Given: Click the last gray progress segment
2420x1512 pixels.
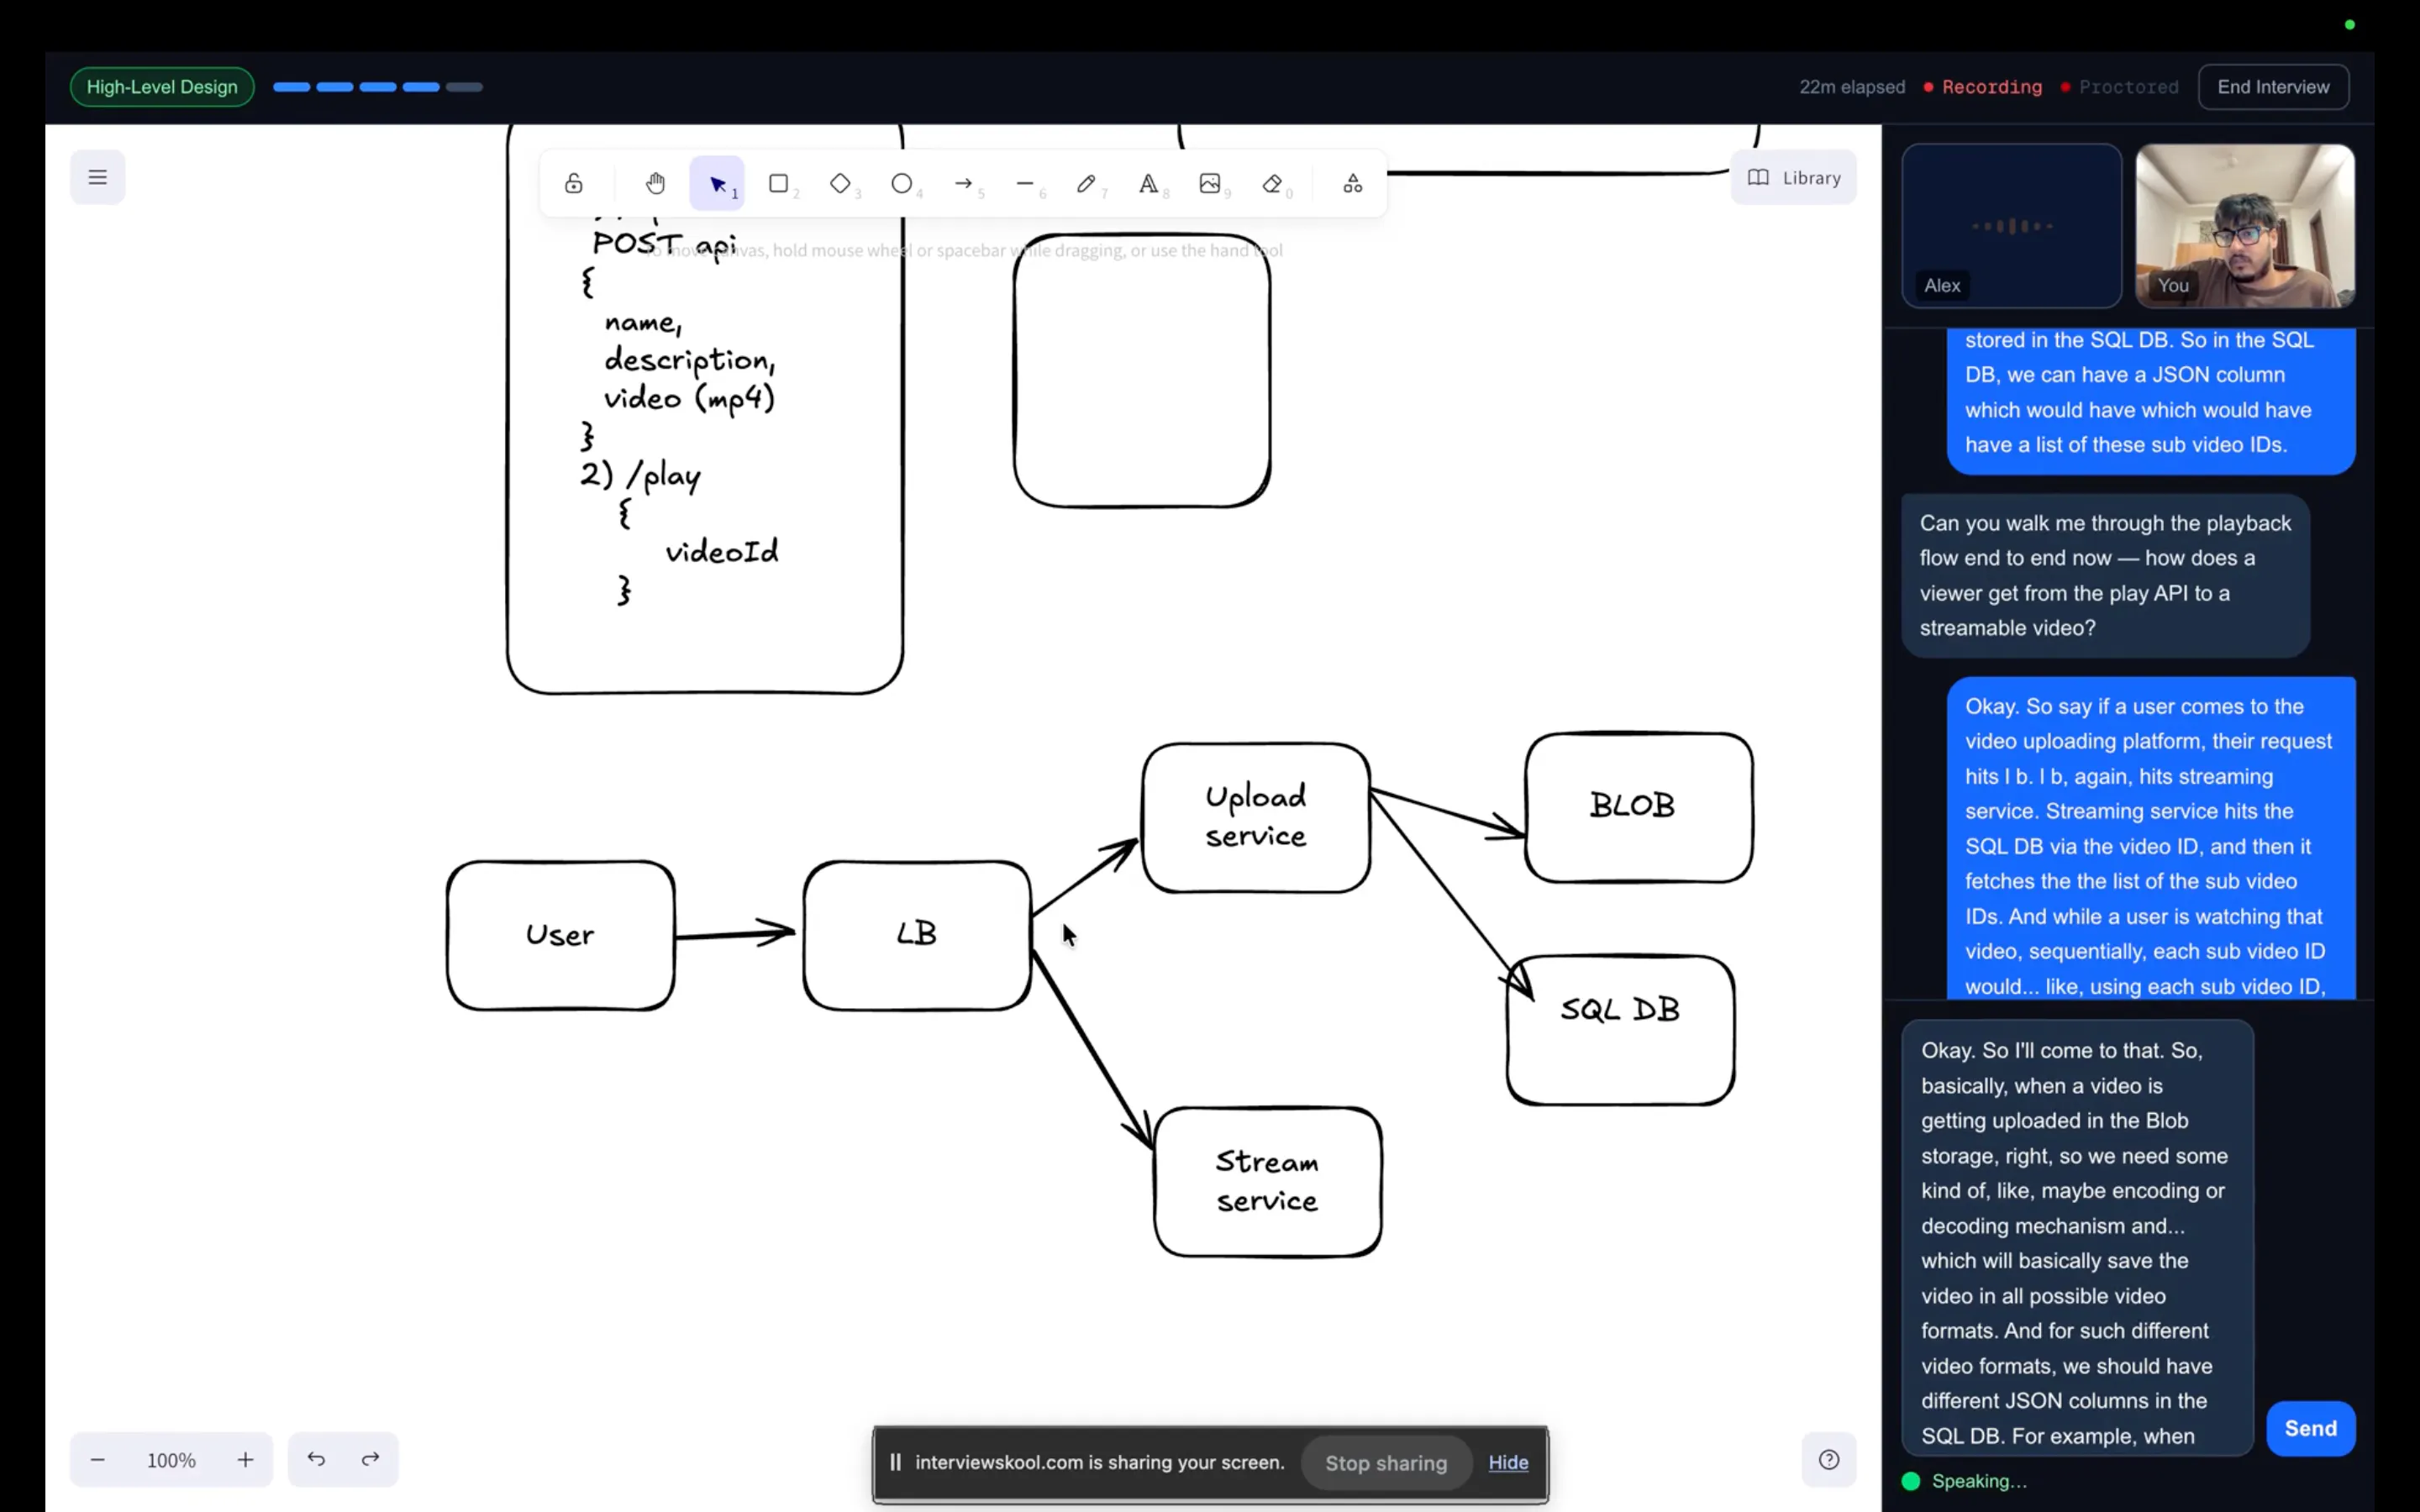Looking at the screenshot, I should point(464,87).
